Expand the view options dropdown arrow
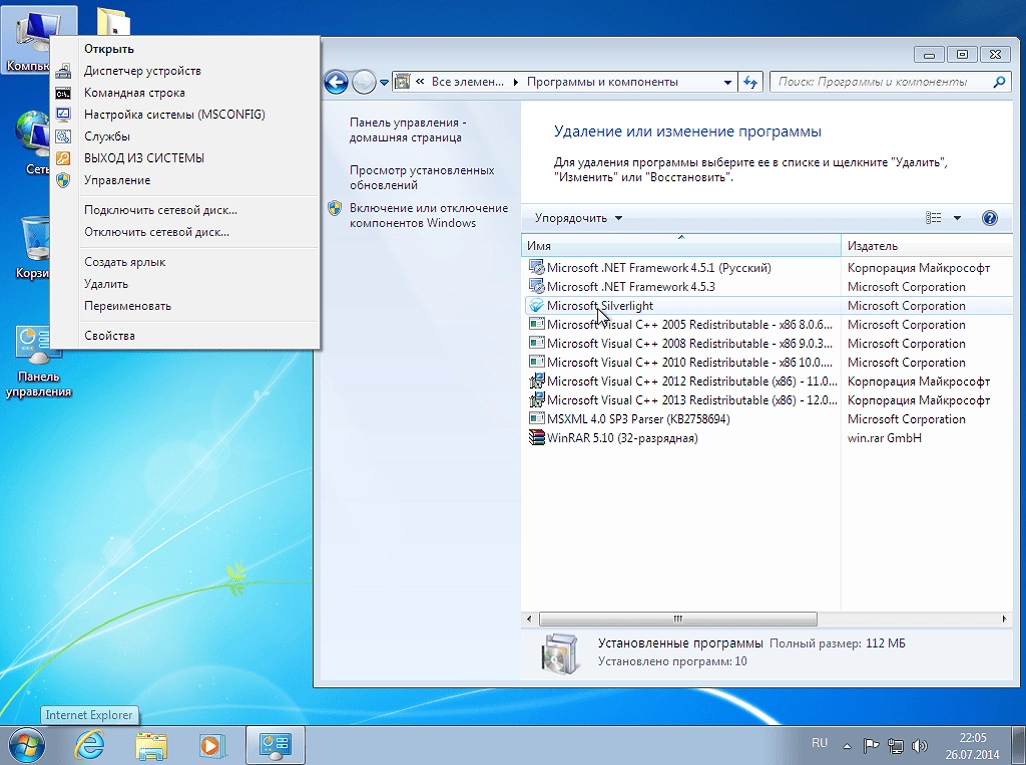 pos(957,218)
